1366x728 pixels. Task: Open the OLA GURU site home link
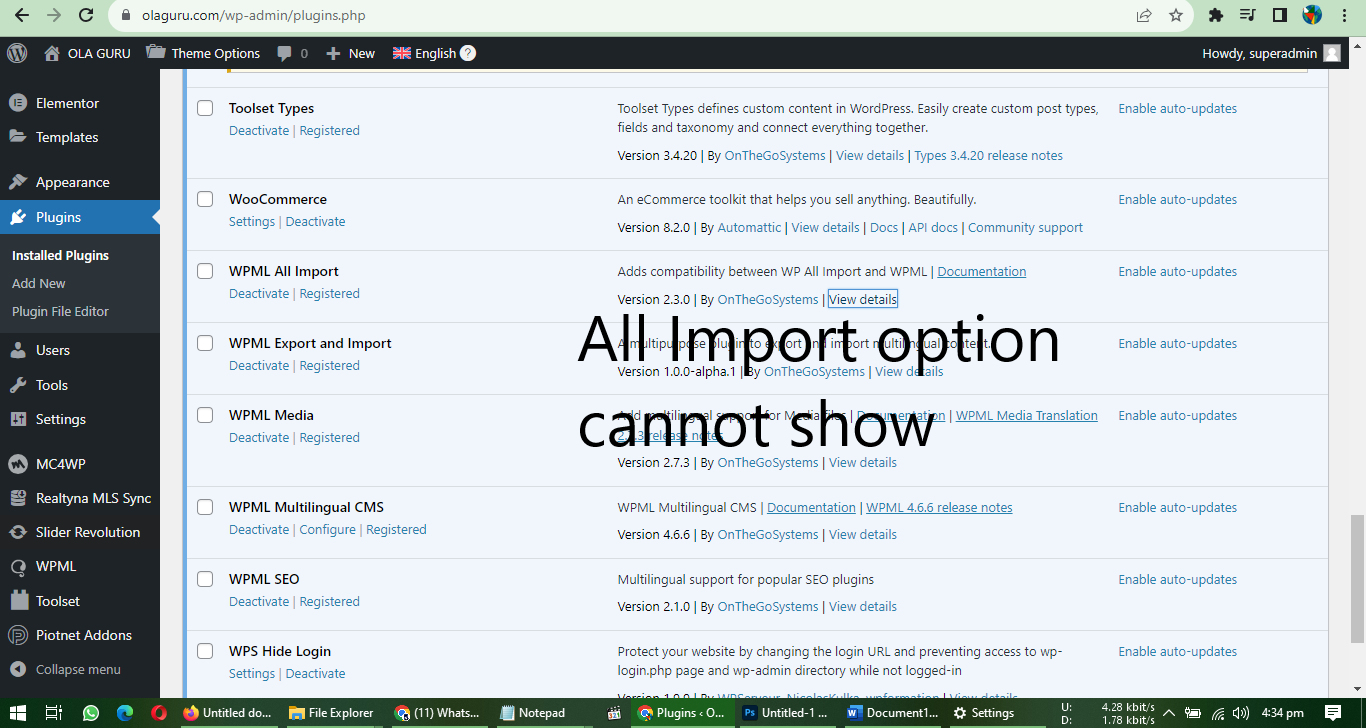(x=87, y=53)
